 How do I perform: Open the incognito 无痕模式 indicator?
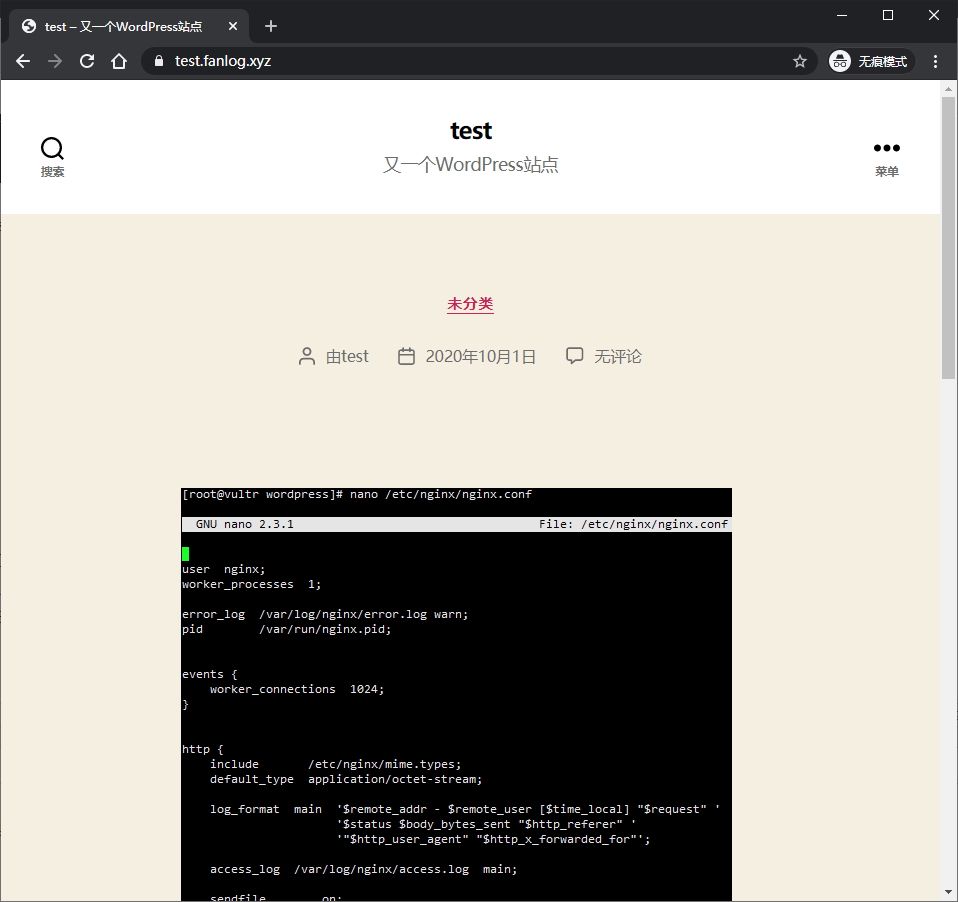click(871, 61)
